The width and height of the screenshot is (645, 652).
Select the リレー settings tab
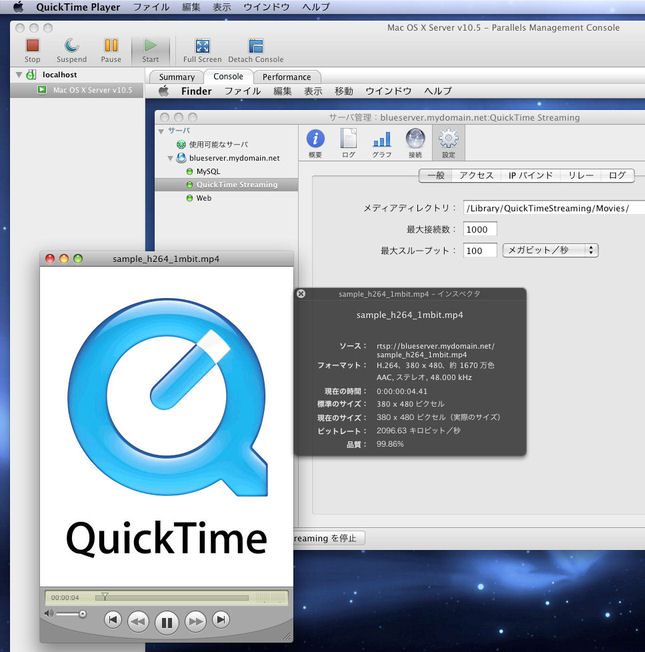581,175
